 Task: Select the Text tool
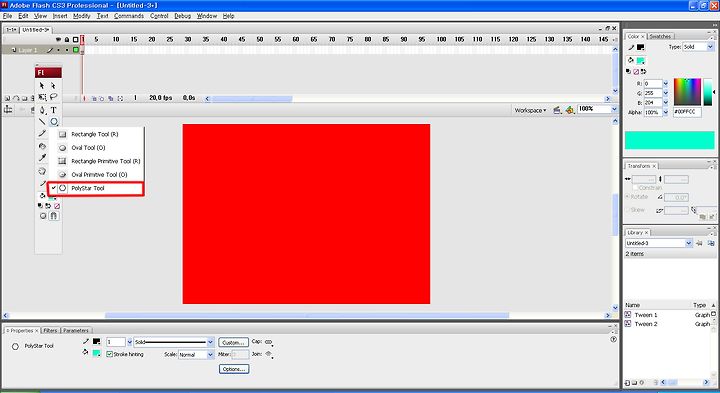pyautogui.click(x=53, y=110)
